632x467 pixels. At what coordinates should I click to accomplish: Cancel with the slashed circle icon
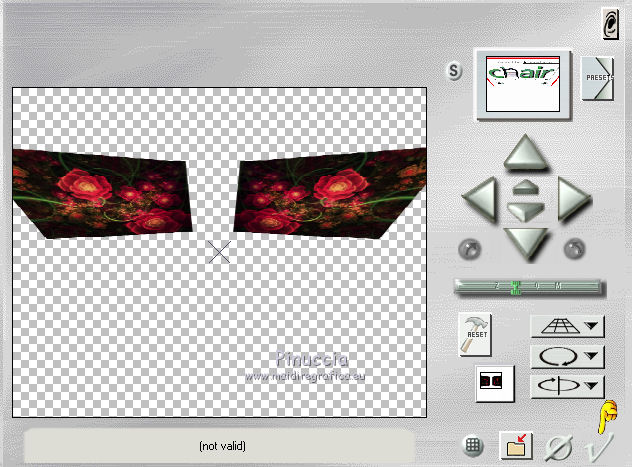pyautogui.click(x=559, y=447)
